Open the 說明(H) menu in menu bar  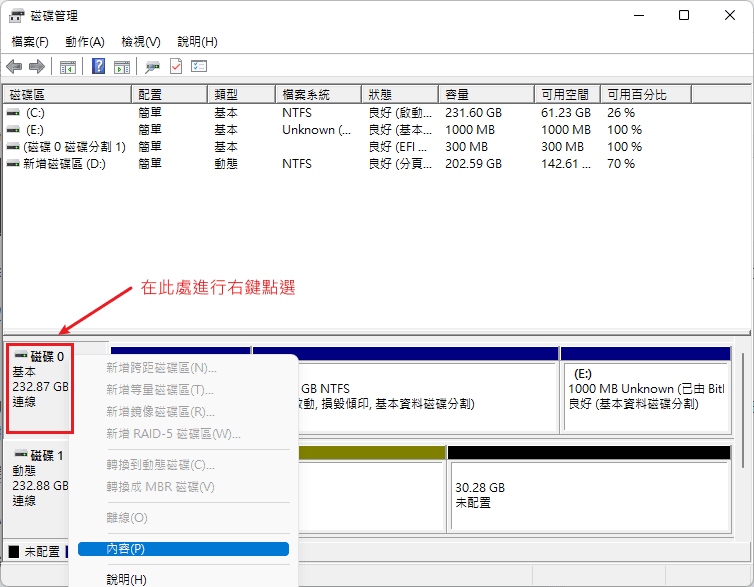(x=197, y=42)
